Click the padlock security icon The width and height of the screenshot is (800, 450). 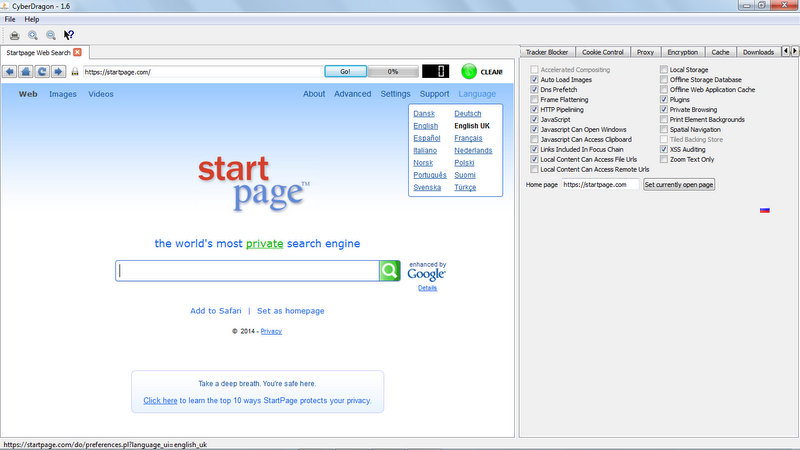click(x=75, y=72)
